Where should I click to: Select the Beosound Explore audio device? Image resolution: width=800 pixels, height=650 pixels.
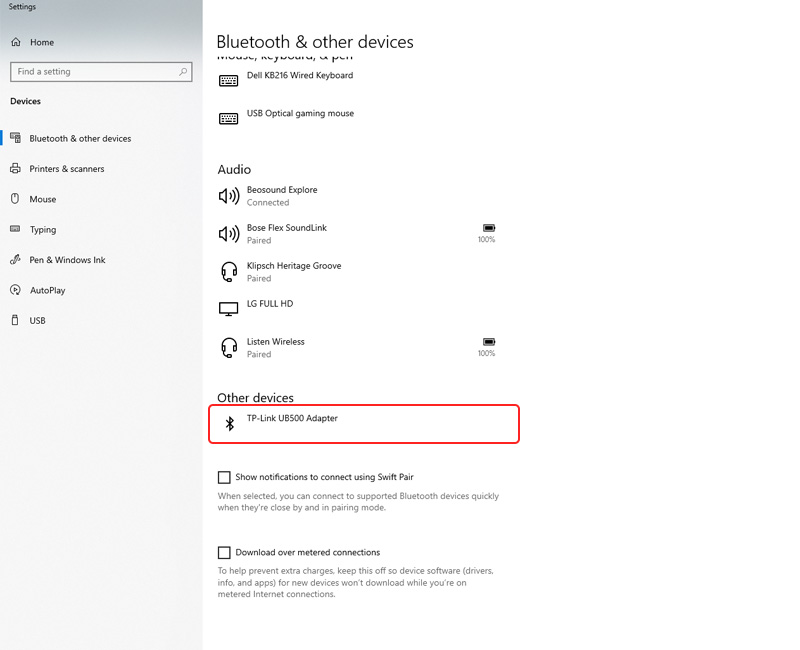[282, 190]
